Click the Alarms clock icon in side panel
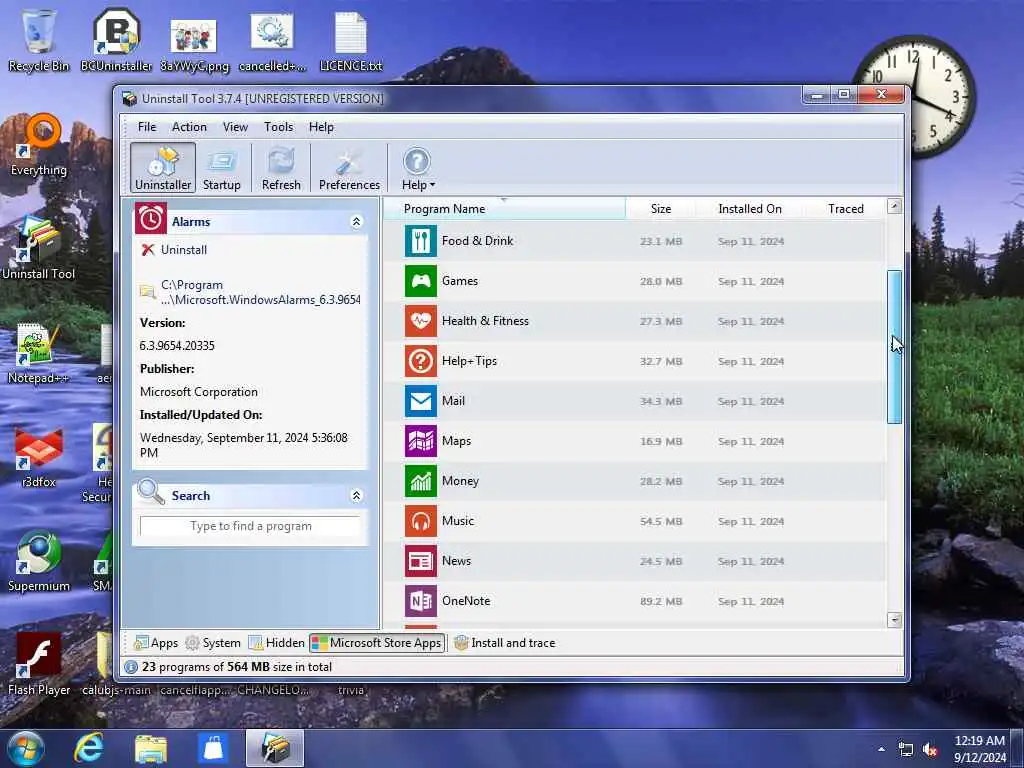 point(151,218)
